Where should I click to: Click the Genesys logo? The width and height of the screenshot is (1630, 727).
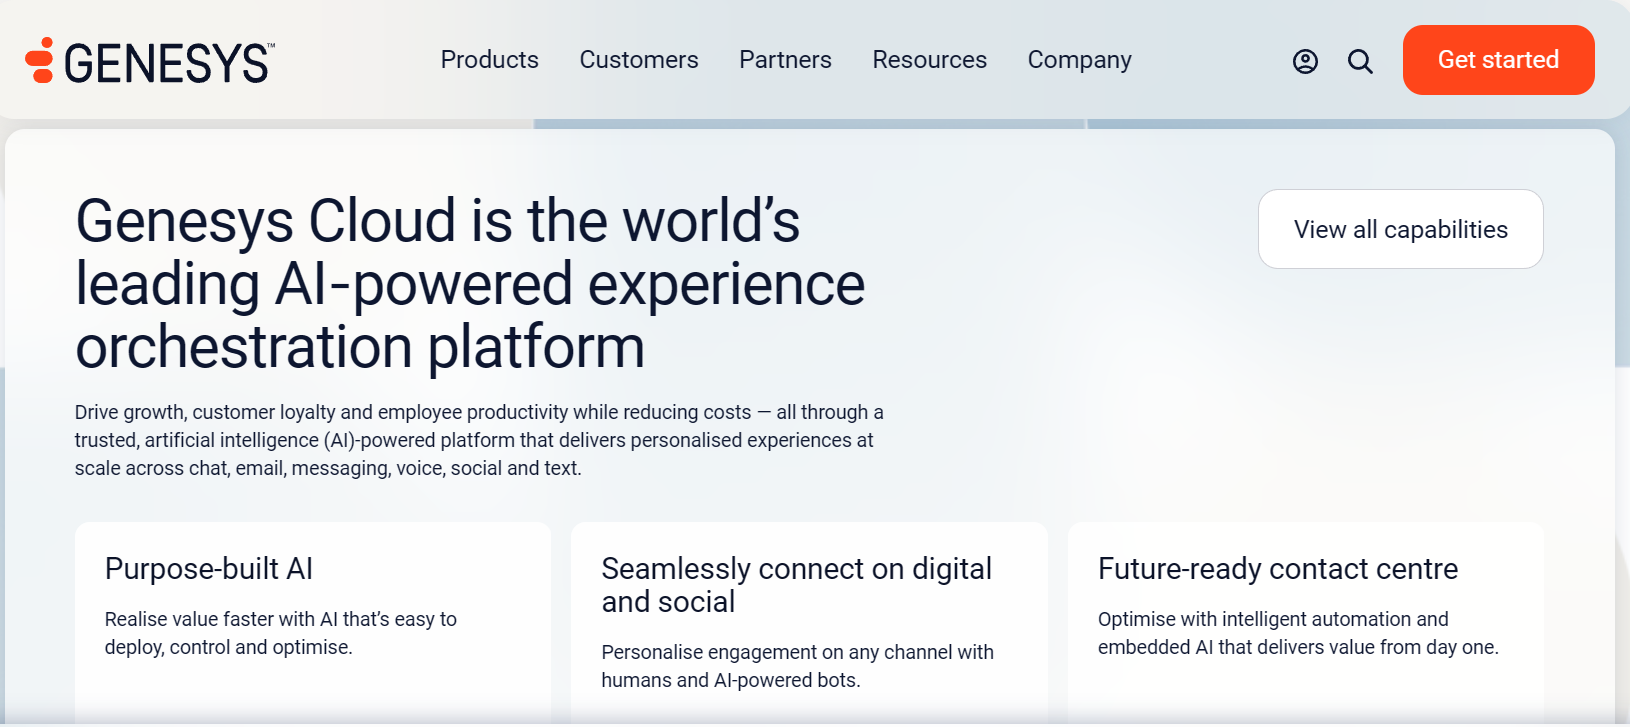[x=150, y=62]
